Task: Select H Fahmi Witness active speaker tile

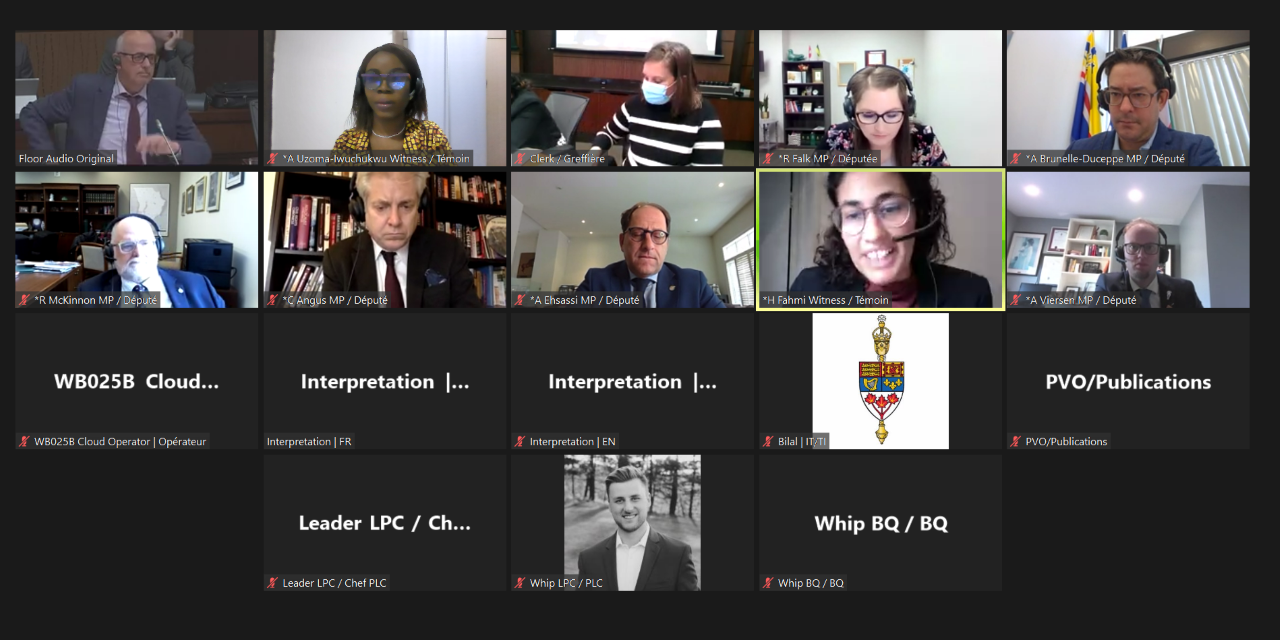Action: pos(880,240)
